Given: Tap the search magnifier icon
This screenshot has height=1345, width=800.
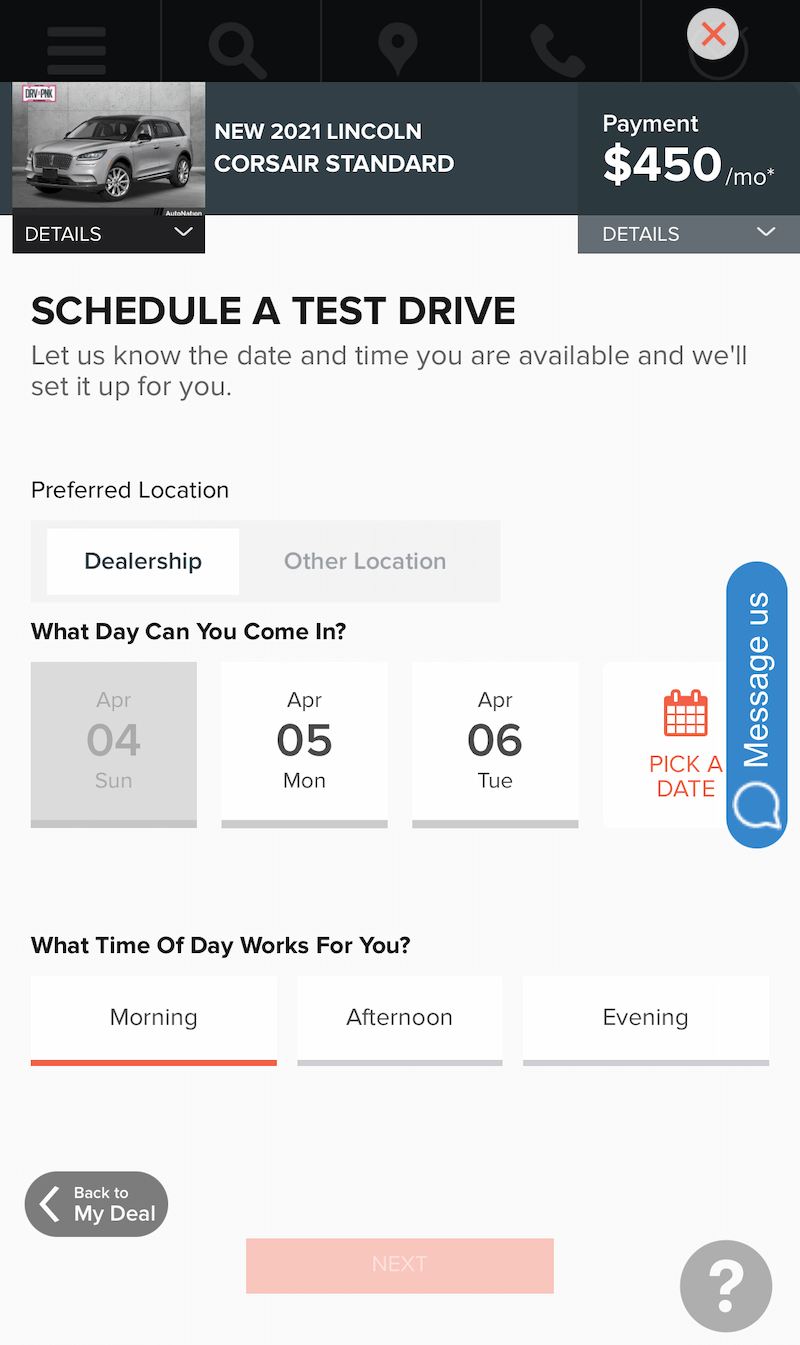Looking at the screenshot, I should click(x=237, y=46).
